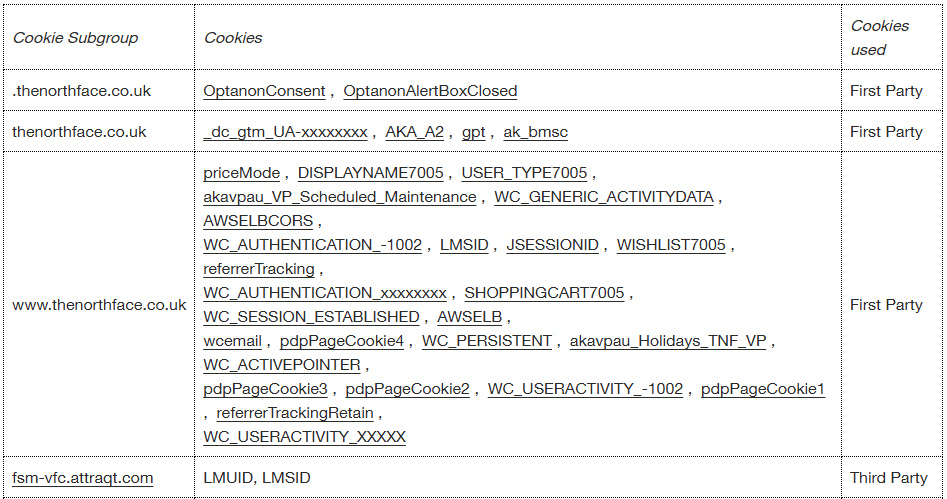Screen dimensions: 947x499
Task: Click the WC_SESSION_ESTABLISHED link
Action: point(311,317)
